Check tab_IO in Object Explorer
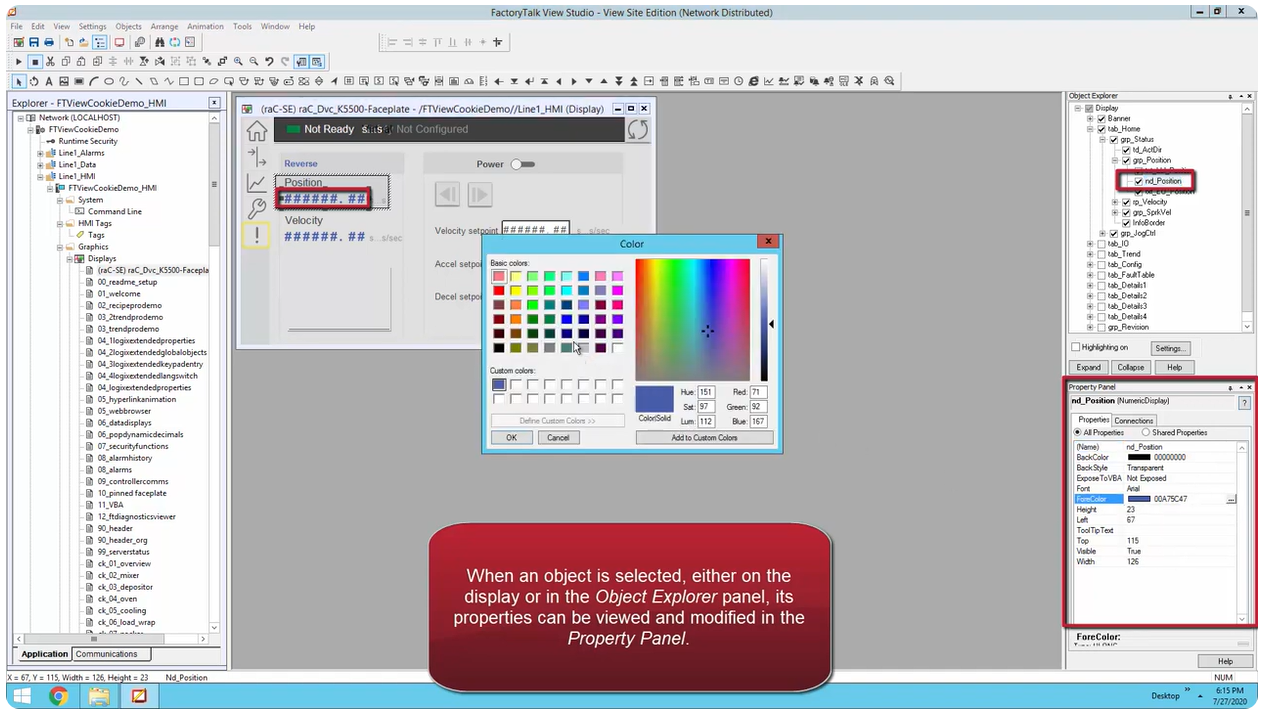This screenshot has width=1266, height=716. [x=1102, y=245]
